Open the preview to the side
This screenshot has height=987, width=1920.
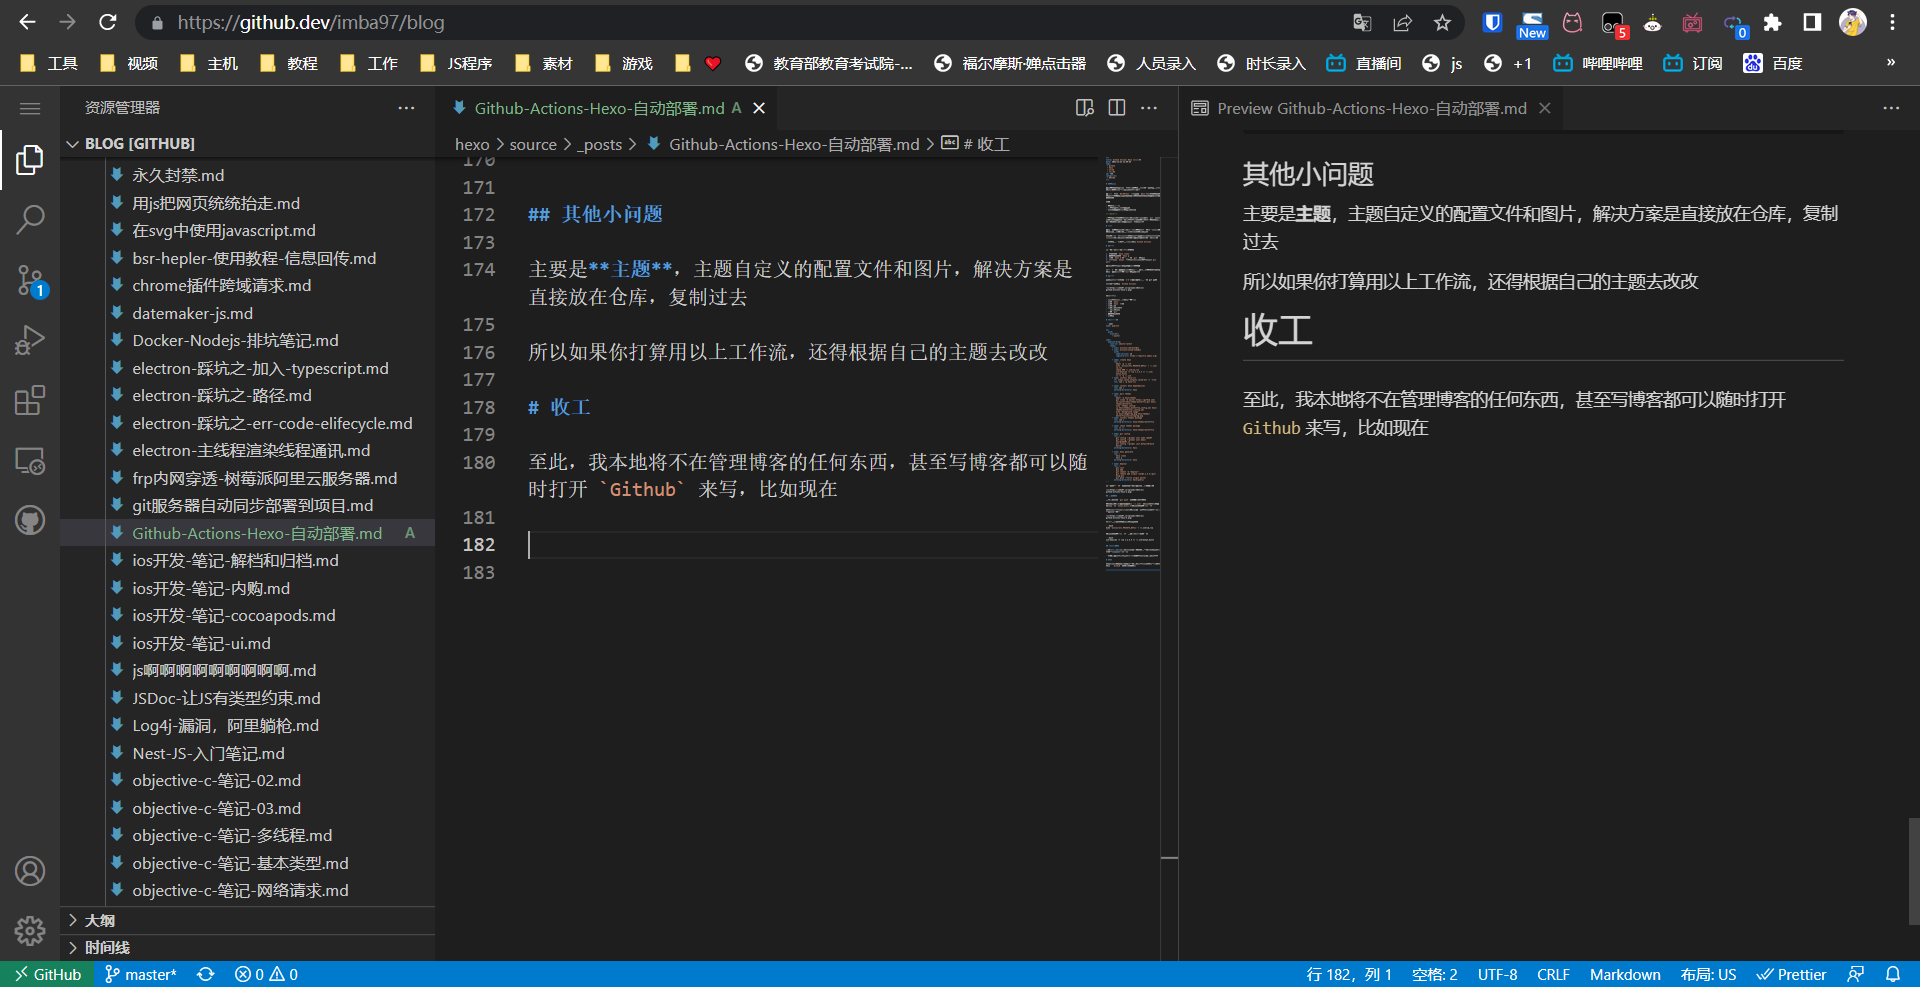point(1085,108)
